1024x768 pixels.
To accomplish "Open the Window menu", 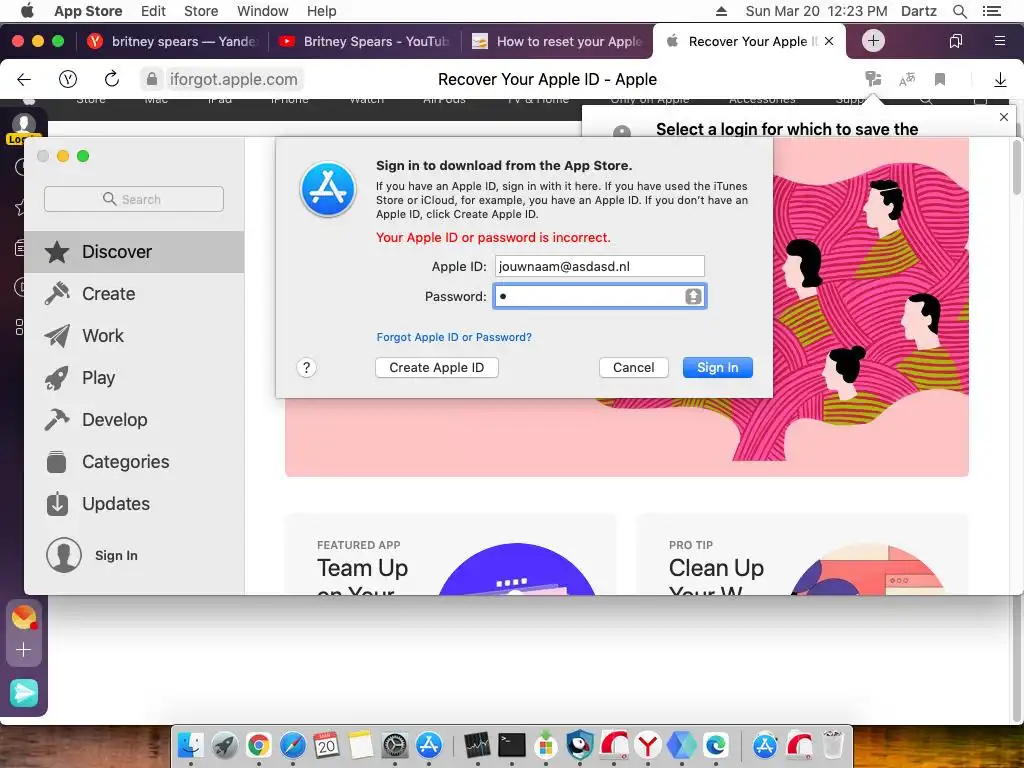I will click(263, 11).
